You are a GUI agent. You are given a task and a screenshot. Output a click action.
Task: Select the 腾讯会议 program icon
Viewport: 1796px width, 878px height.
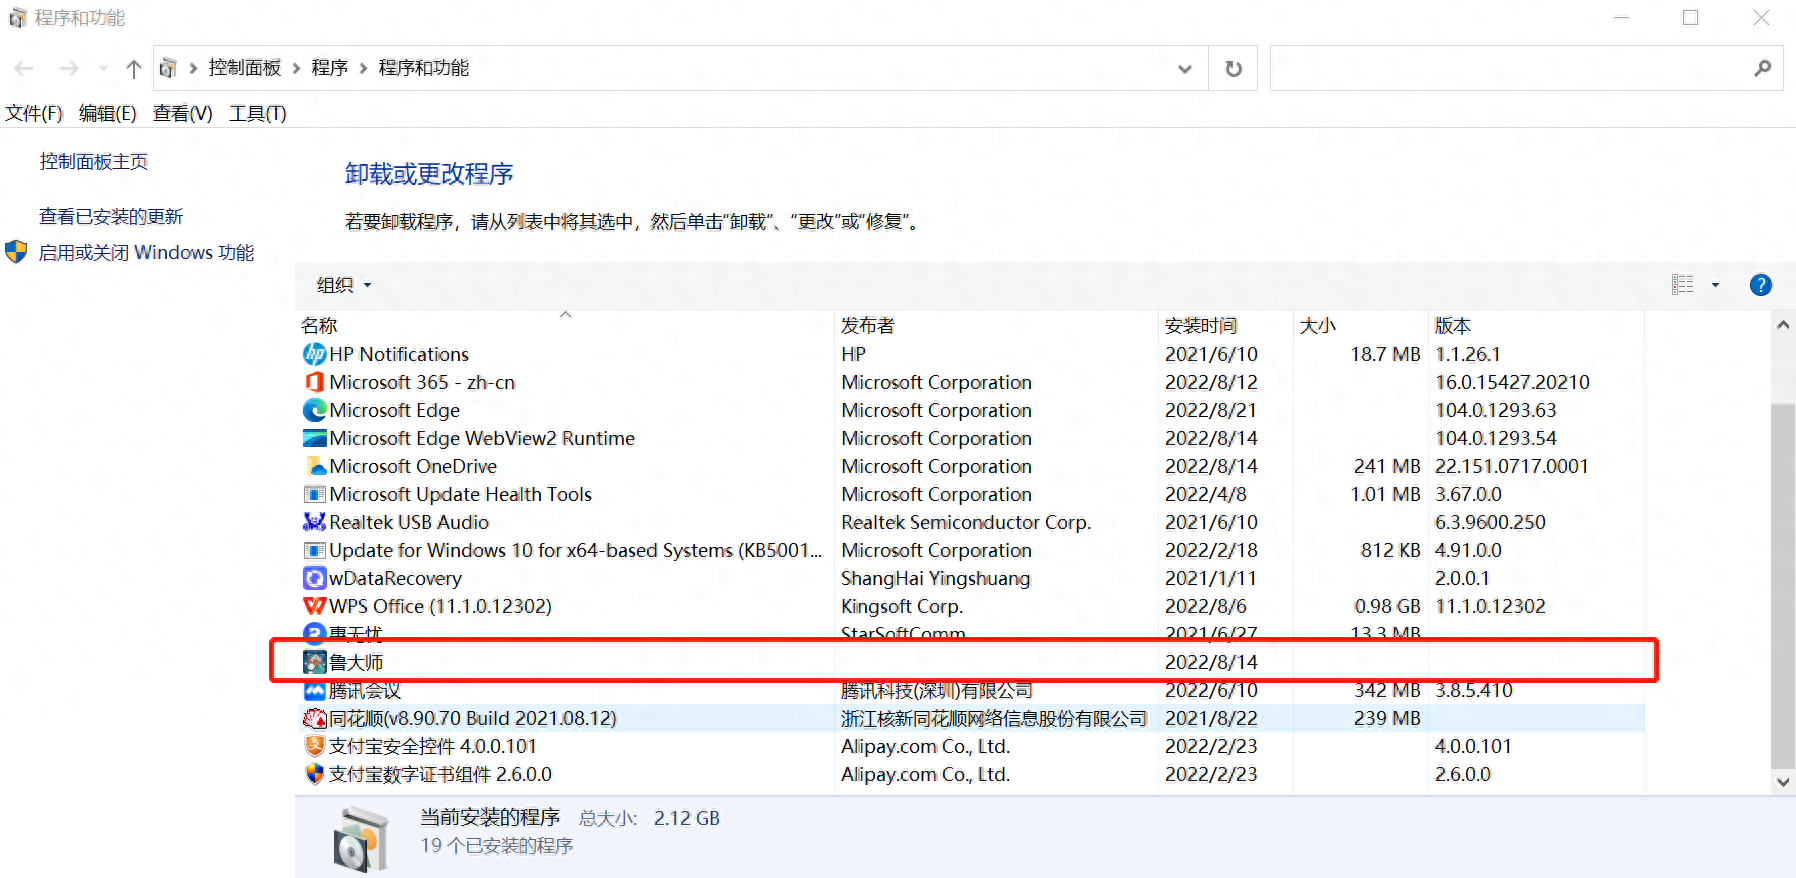314,690
